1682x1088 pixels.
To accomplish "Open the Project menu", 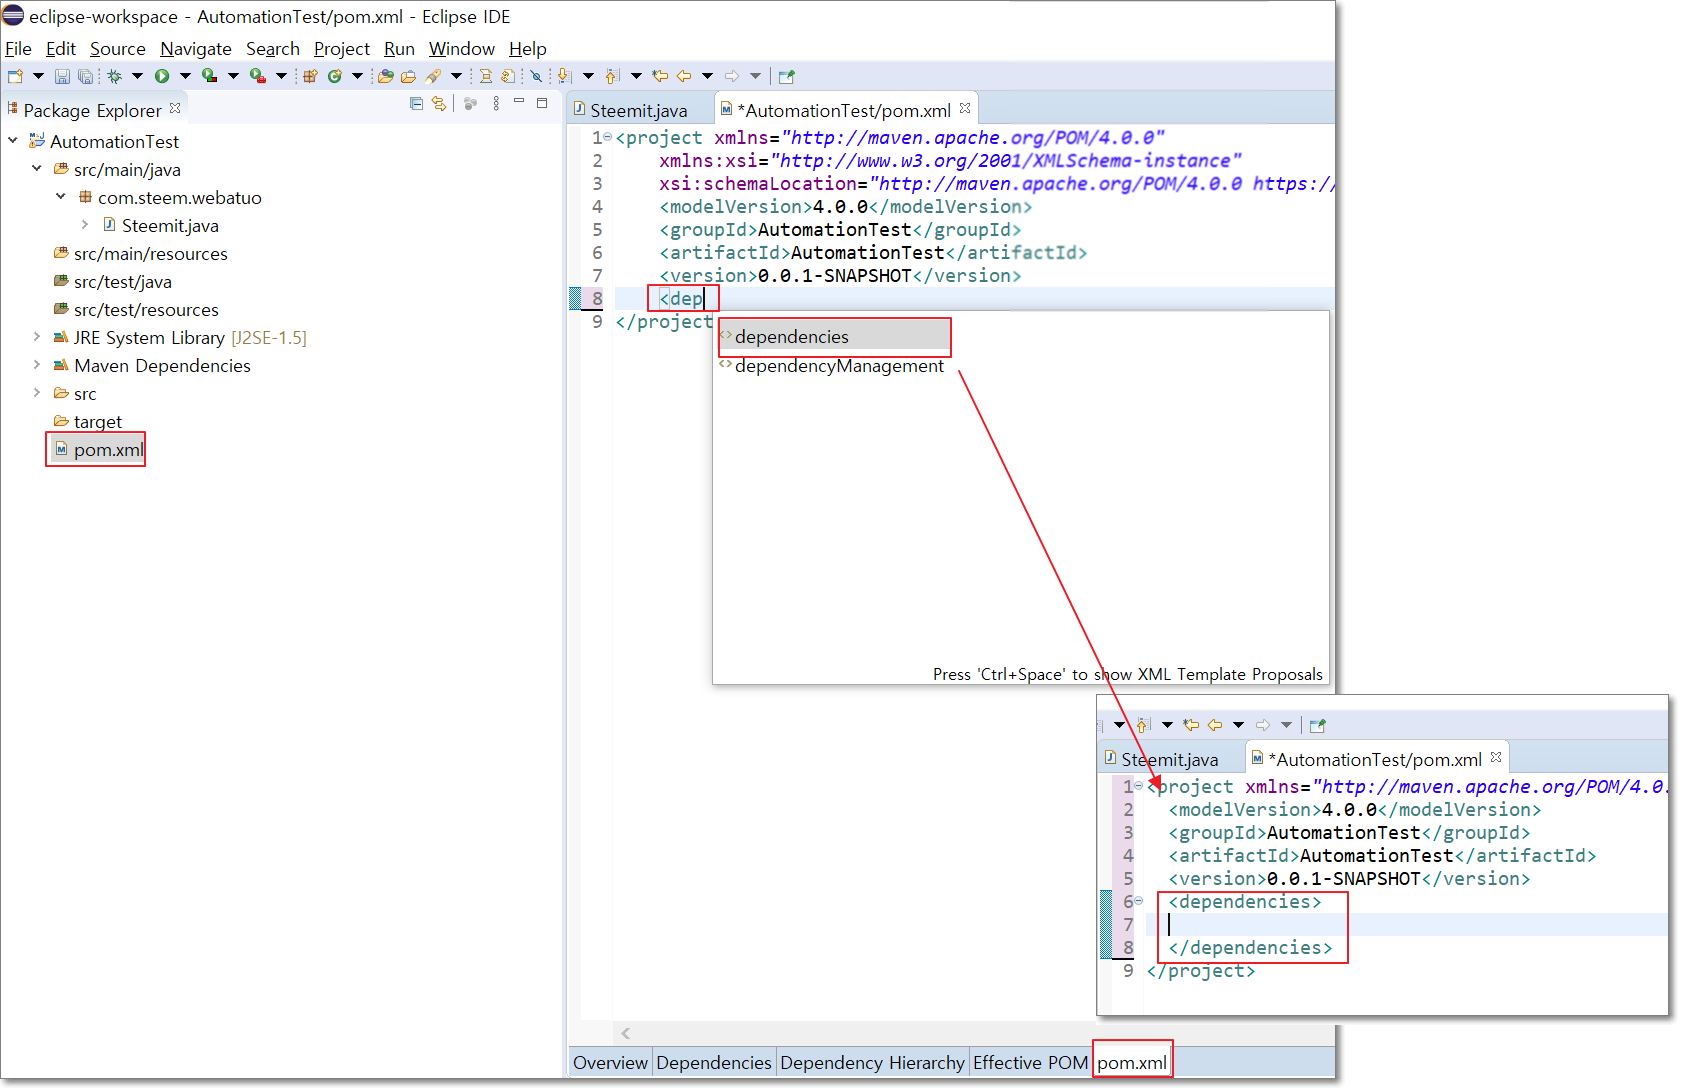I will coord(341,49).
